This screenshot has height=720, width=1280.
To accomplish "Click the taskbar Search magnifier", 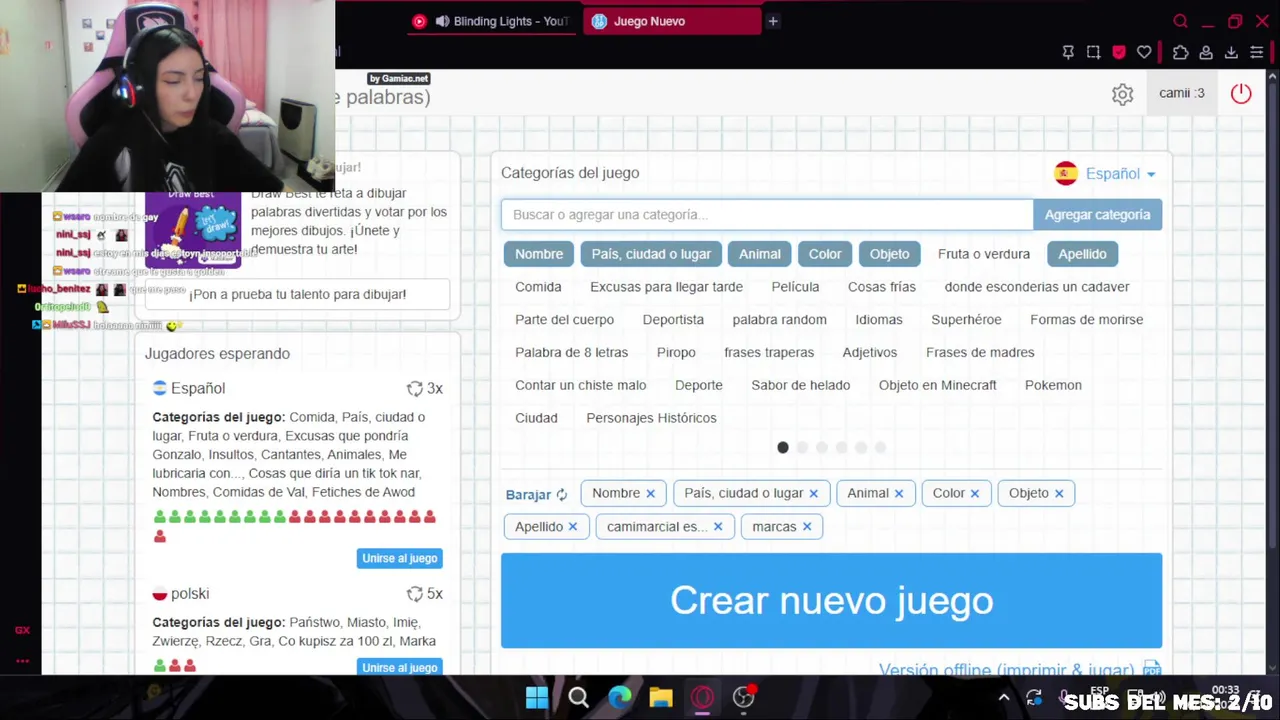I will (x=578, y=697).
